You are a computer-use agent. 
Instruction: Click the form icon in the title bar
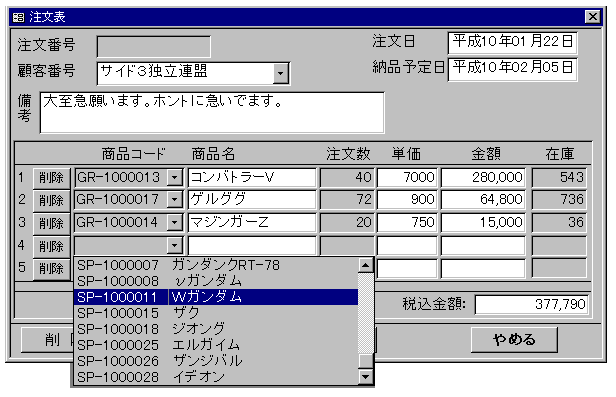18,17
